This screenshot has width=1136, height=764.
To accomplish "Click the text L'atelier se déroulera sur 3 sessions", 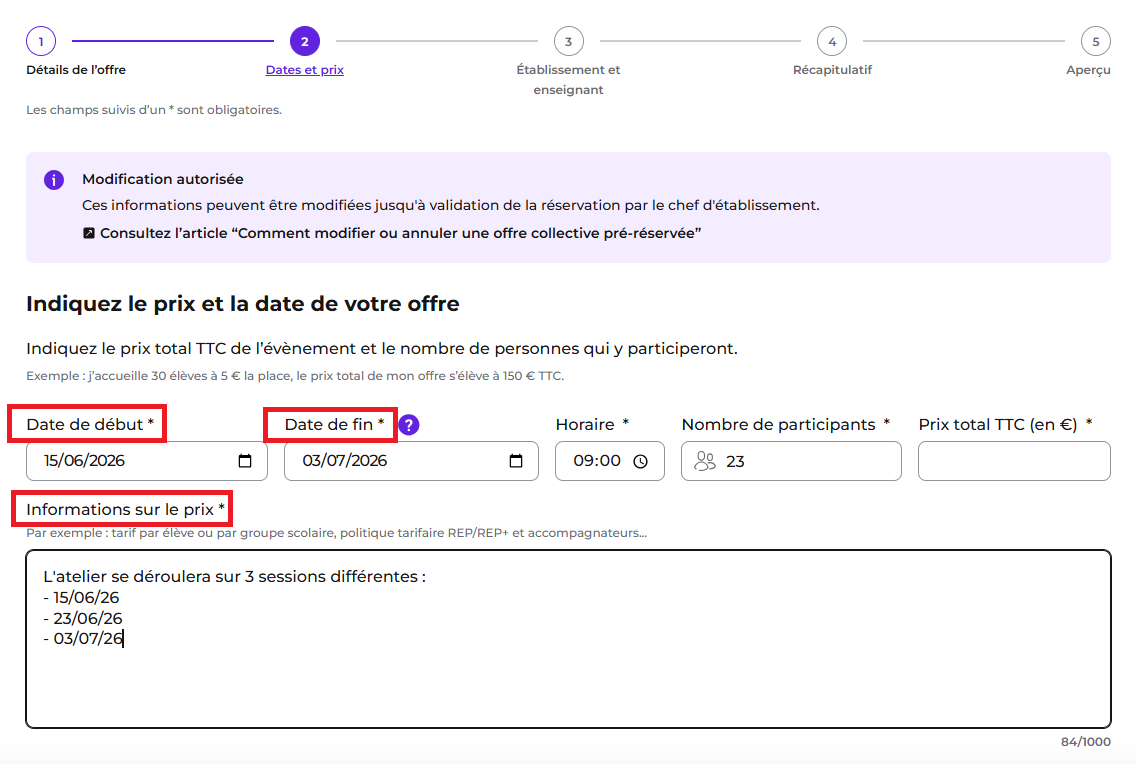I will pos(234,576).
